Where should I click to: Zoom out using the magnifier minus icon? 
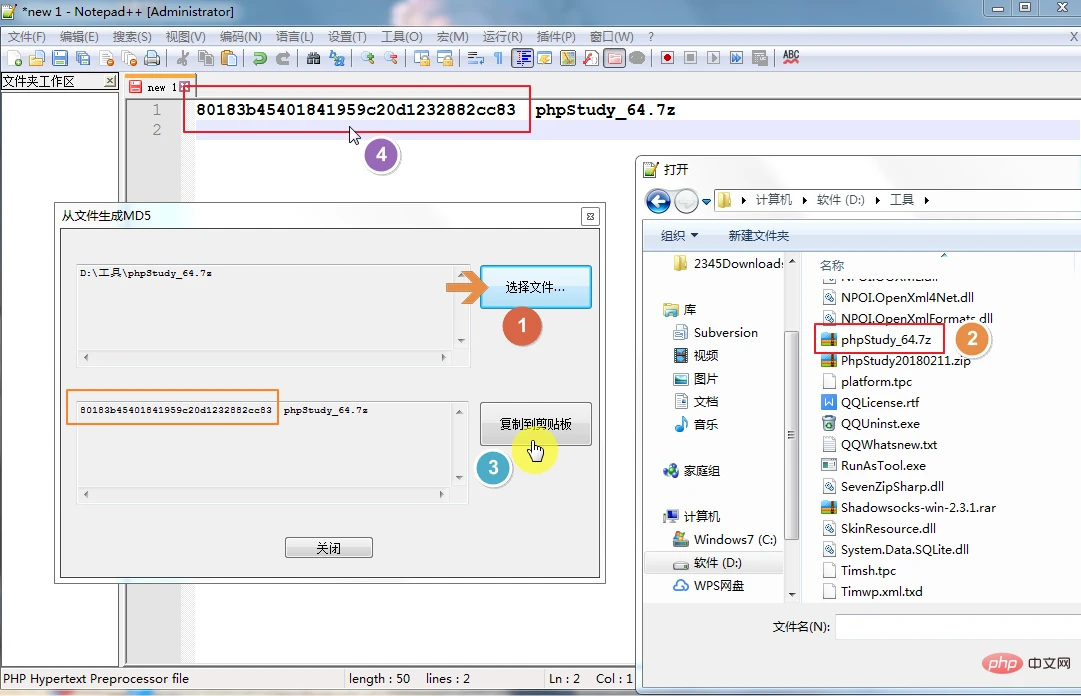tap(391, 58)
